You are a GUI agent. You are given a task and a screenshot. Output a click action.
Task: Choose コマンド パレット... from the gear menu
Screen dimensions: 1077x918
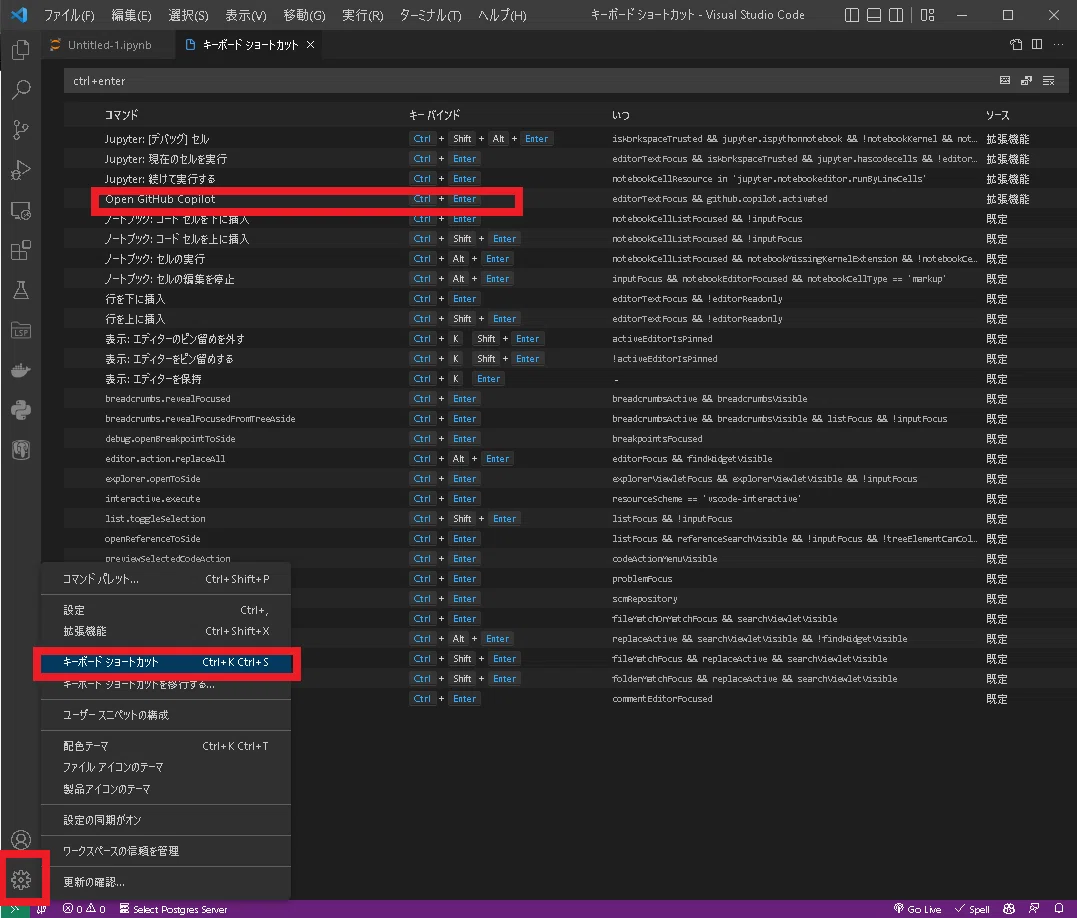pos(166,579)
